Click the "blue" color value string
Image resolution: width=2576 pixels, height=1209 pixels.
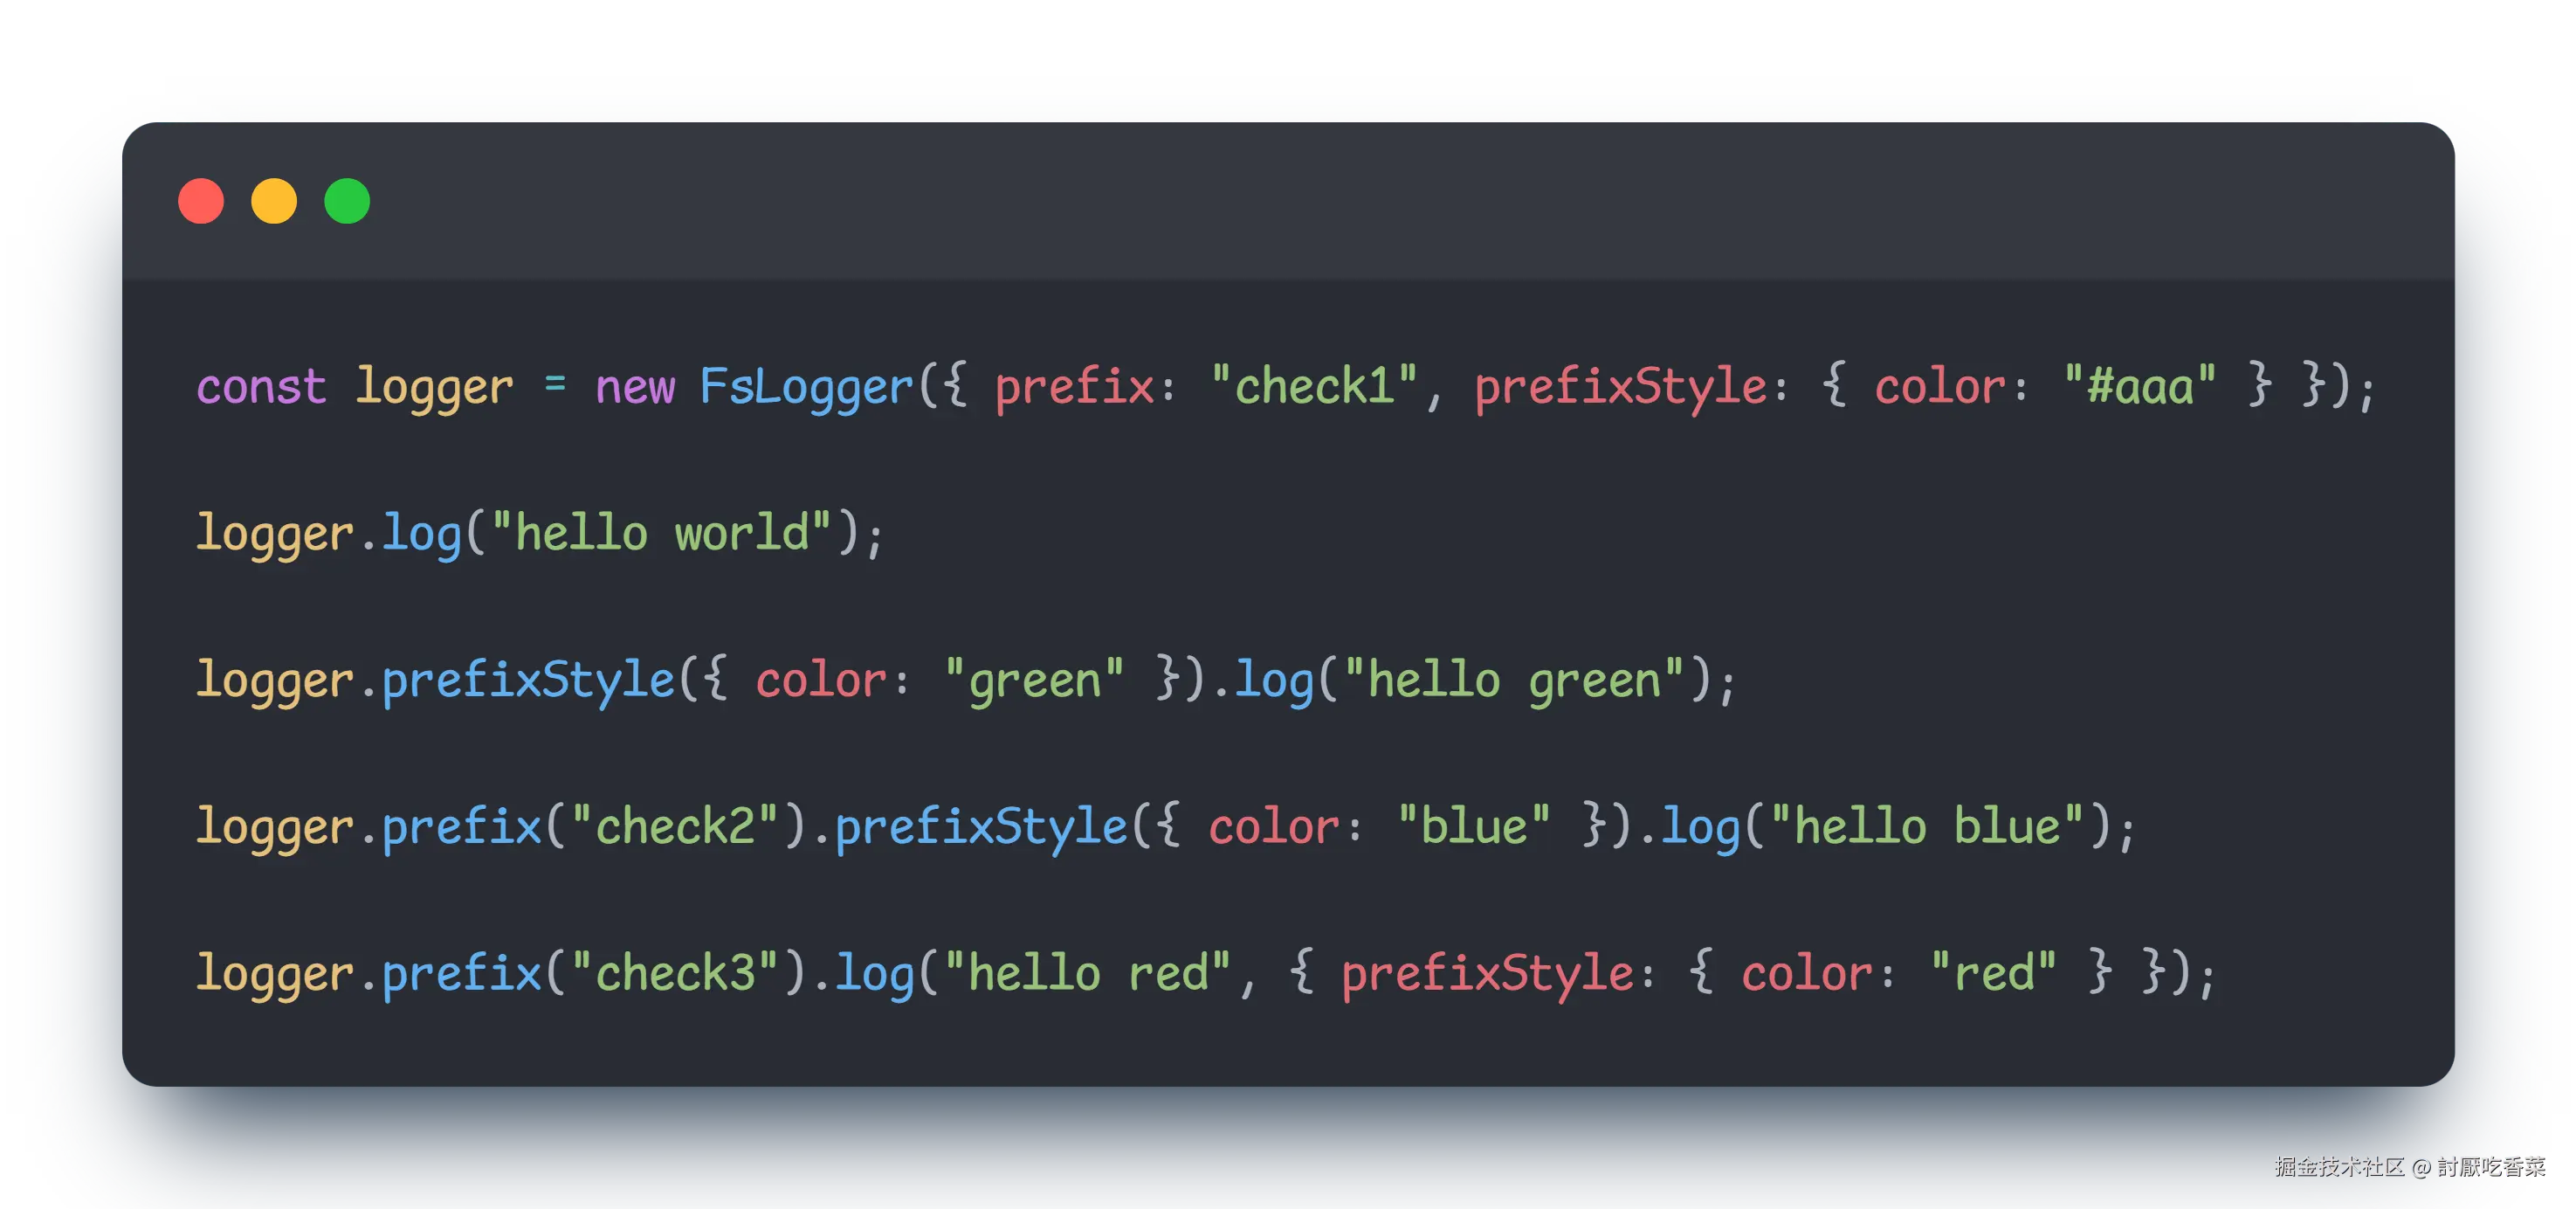coord(1474,827)
